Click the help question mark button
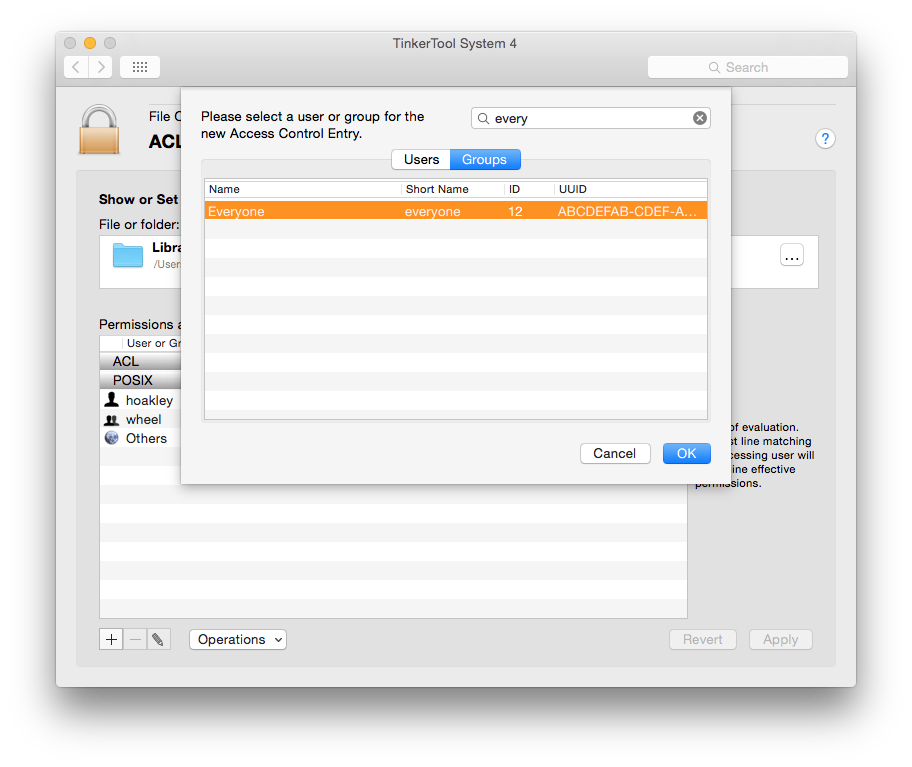This screenshot has height=767, width=912. (825, 139)
